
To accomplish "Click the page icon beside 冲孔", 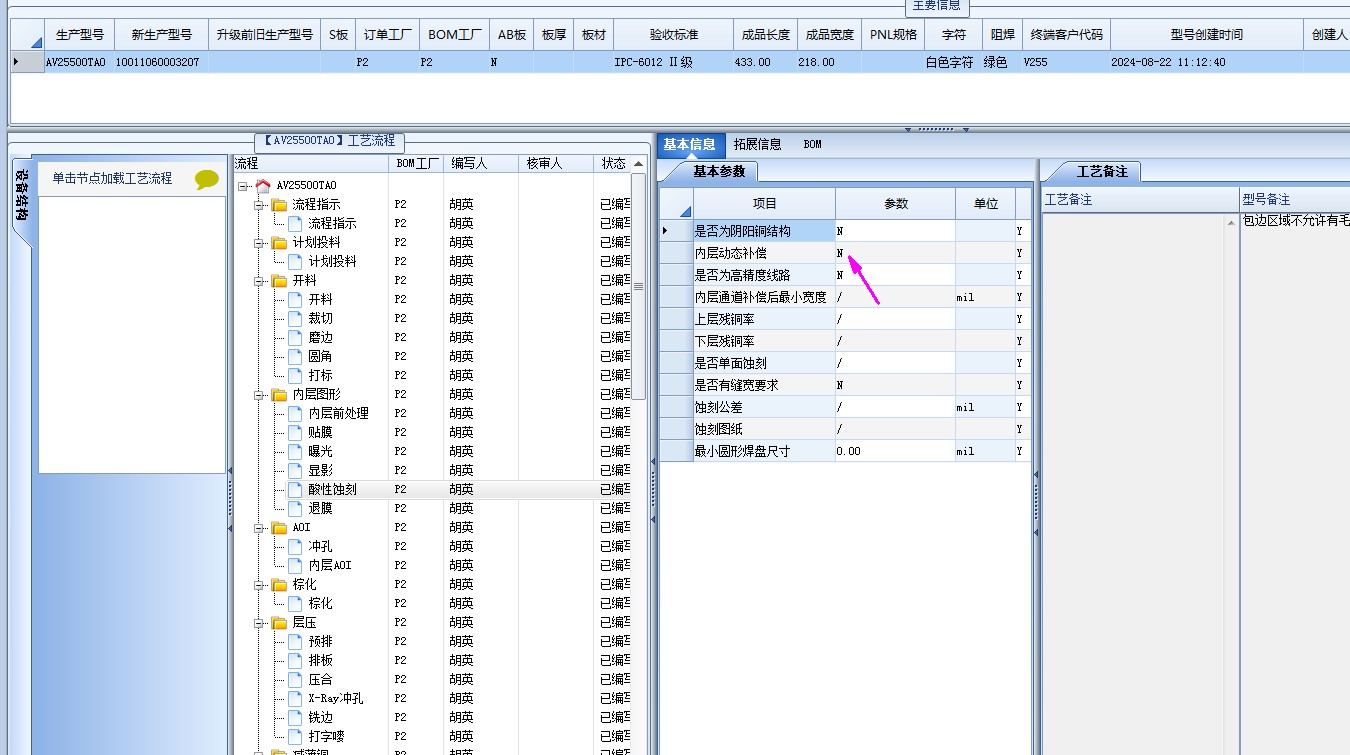I will 295,546.
